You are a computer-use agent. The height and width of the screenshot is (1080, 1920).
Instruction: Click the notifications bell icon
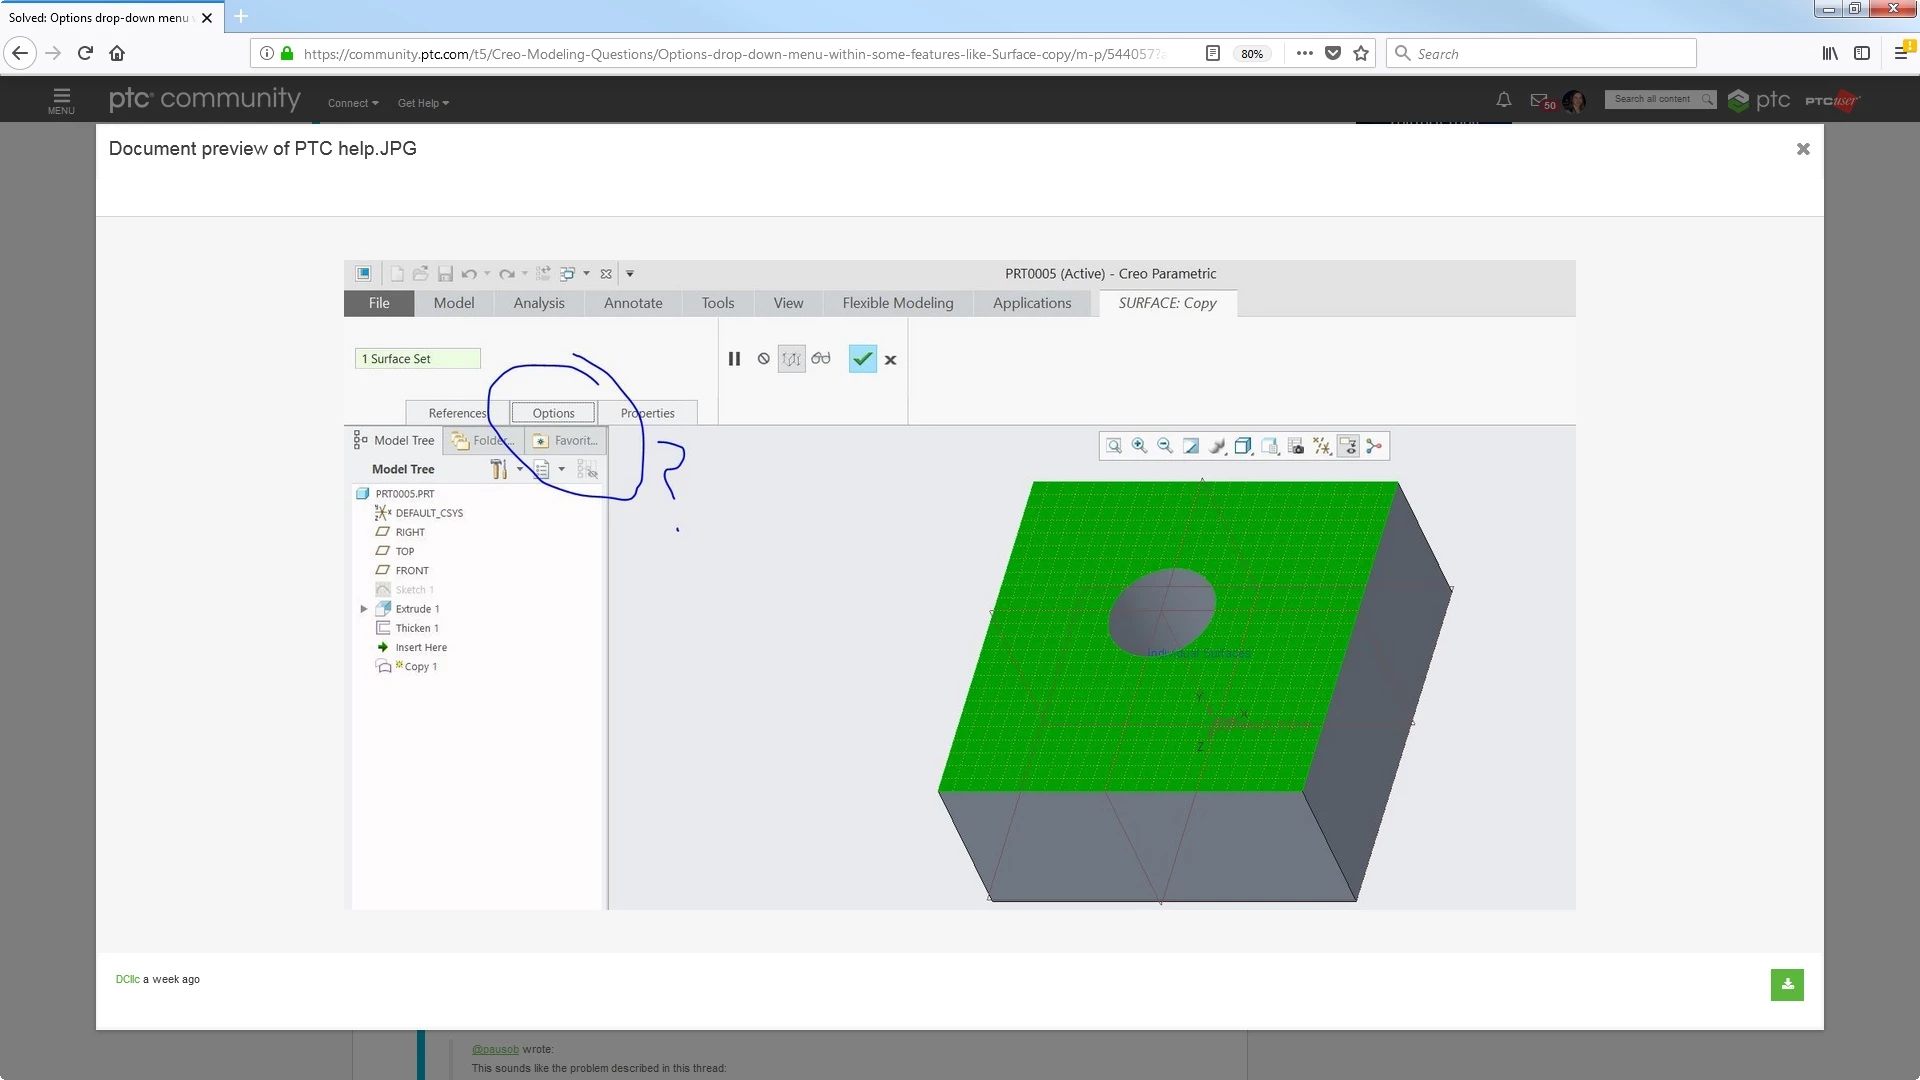coord(1503,100)
